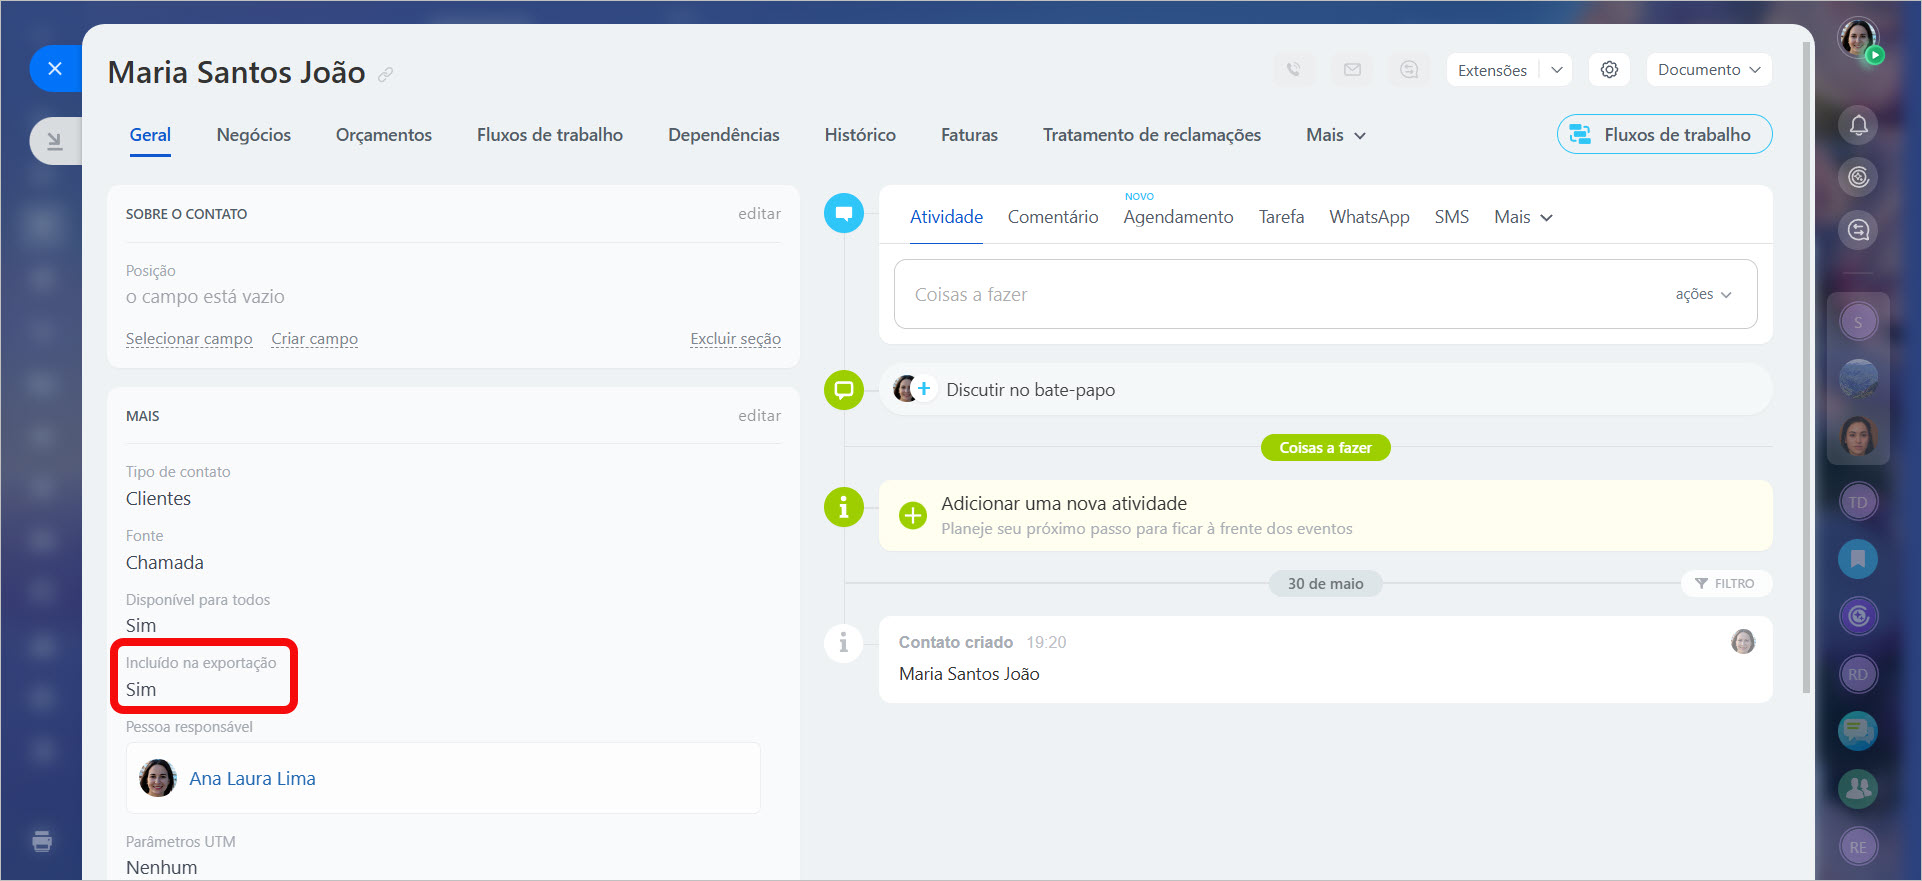Screen dimensions: 1922x881
Task: Click the chat bubbles icon in right sidebar
Action: tap(1858, 732)
